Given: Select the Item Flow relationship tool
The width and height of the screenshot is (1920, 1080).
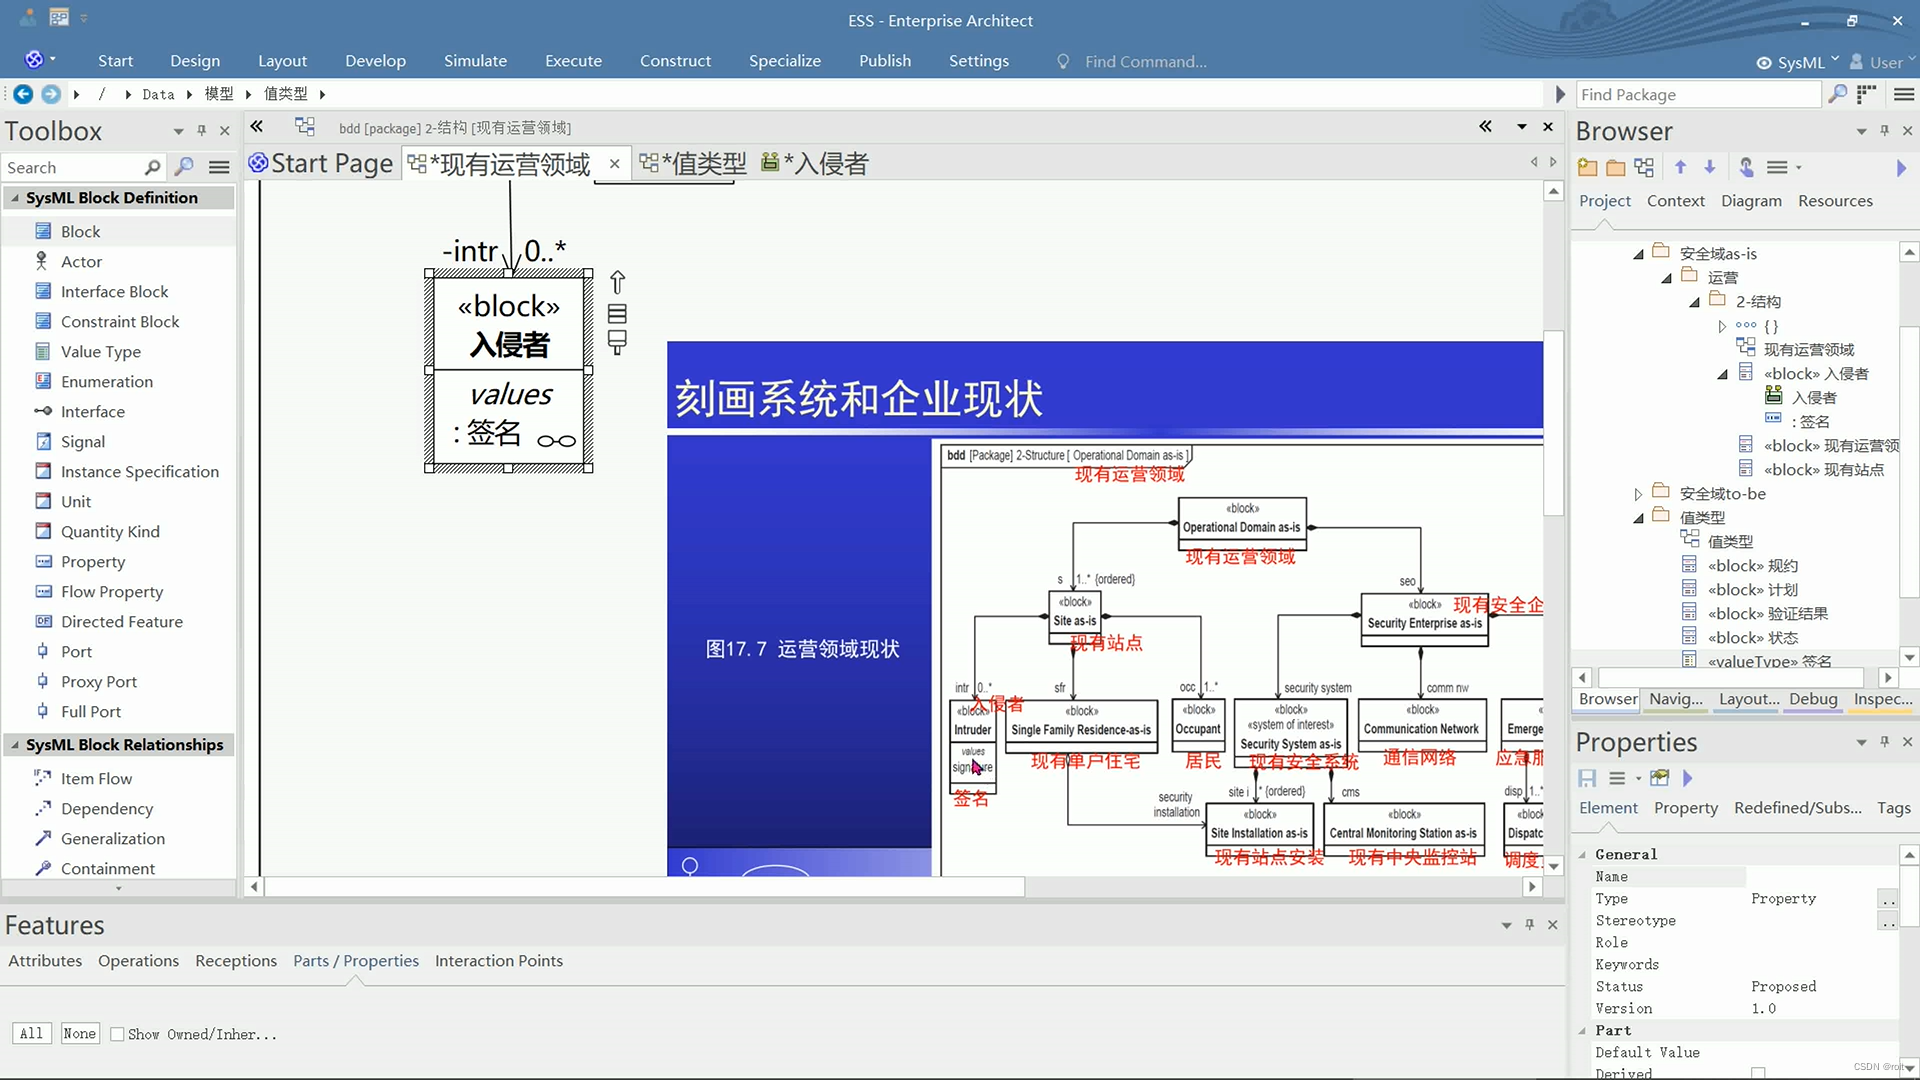Looking at the screenshot, I should [96, 778].
